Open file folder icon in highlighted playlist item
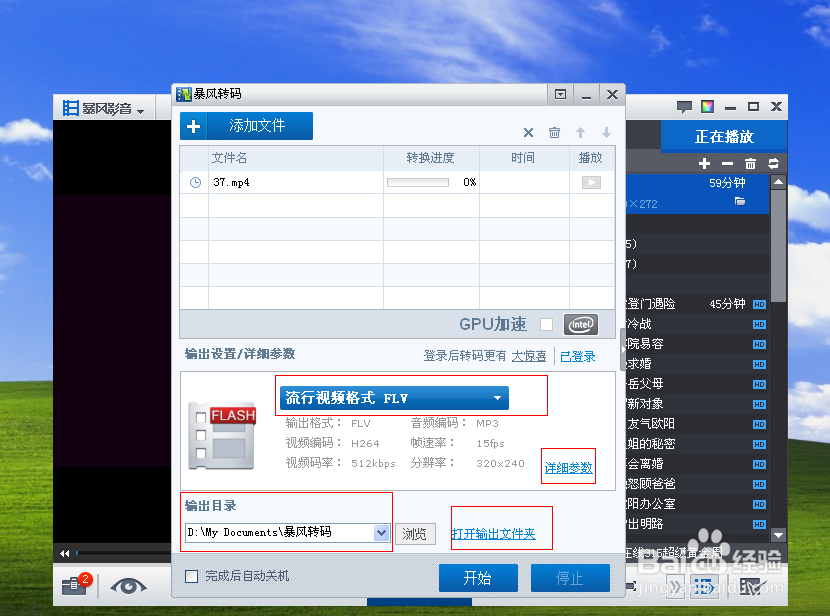830x616 pixels. 740,201
